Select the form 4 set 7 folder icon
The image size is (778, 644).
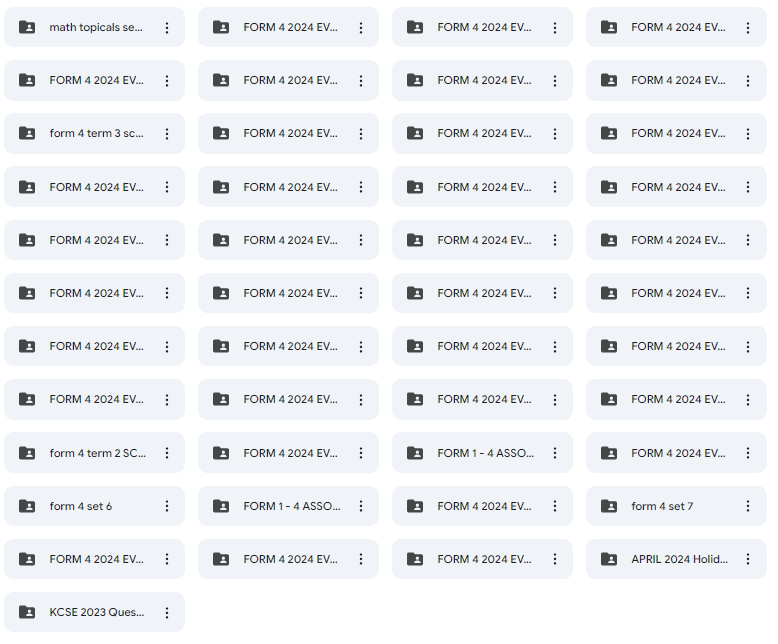pyautogui.click(x=609, y=506)
